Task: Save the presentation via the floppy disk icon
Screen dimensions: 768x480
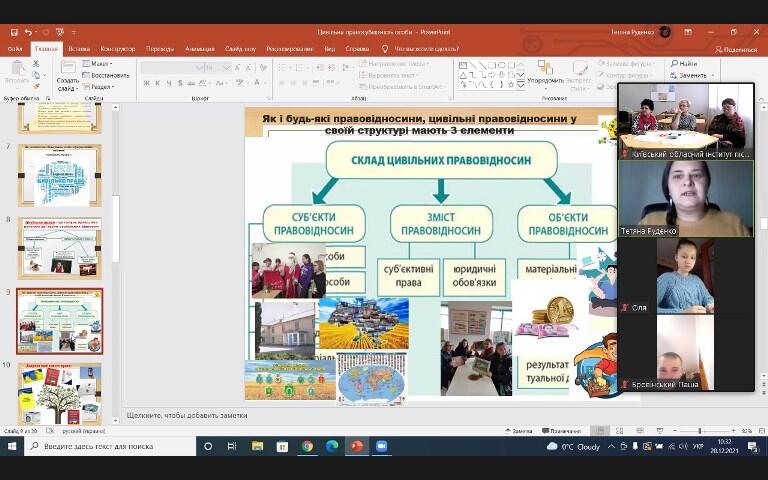Action: point(14,32)
